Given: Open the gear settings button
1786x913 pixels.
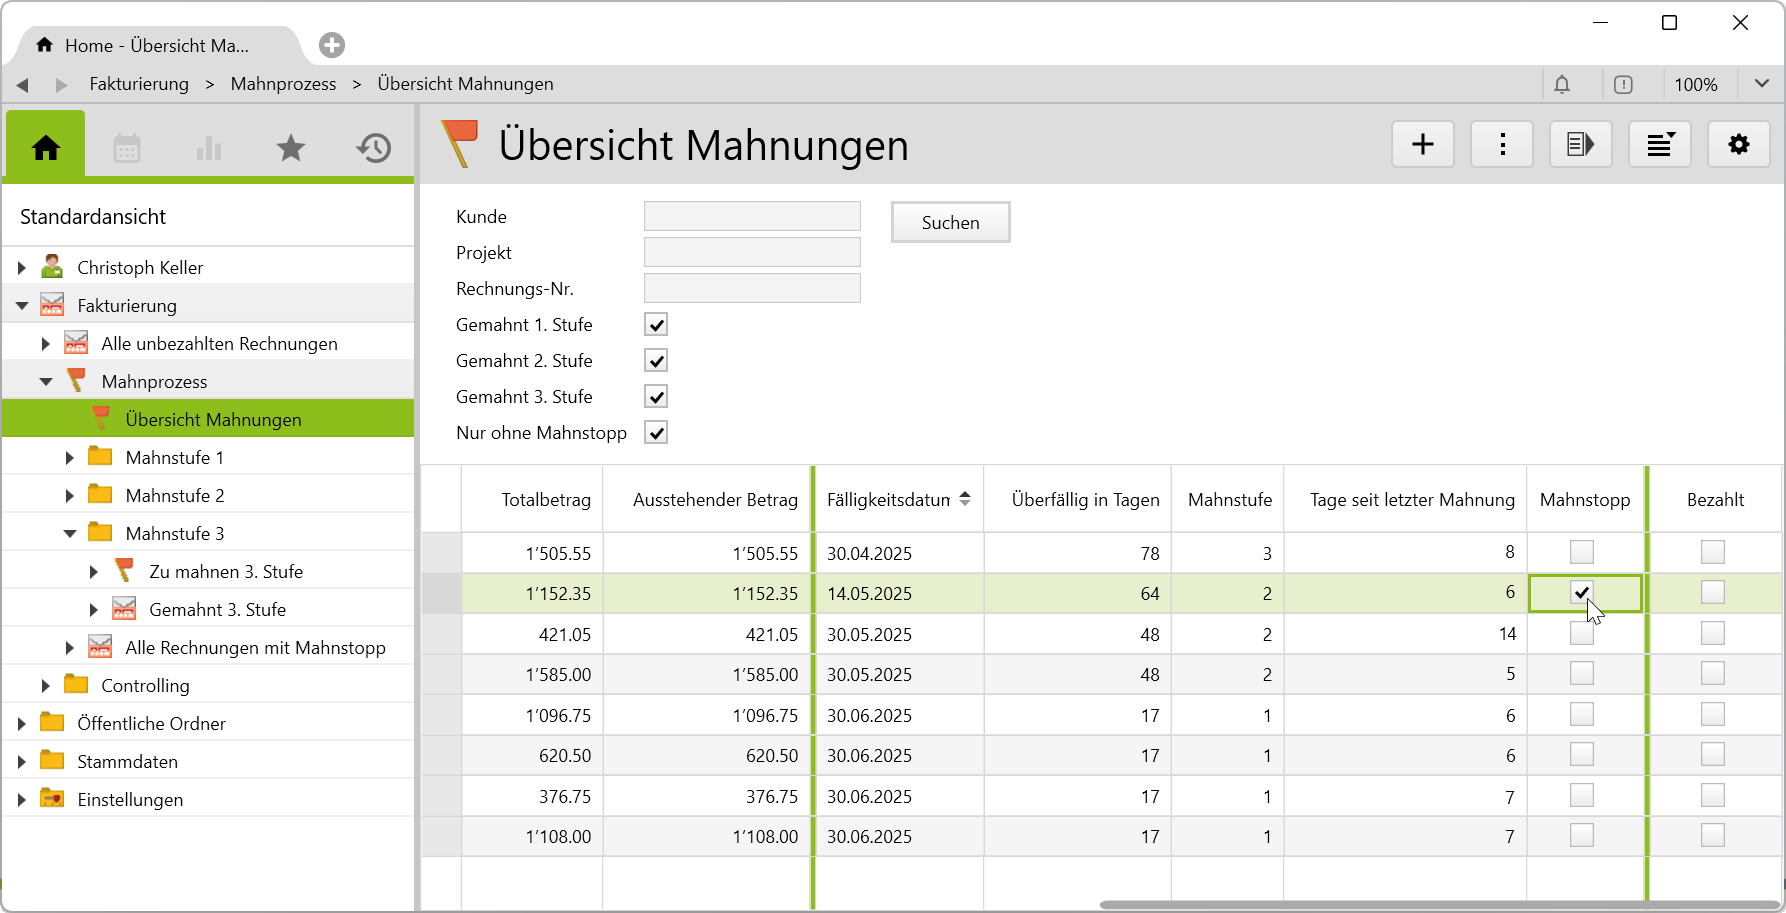Looking at the screenshot, I should 1738,145.
